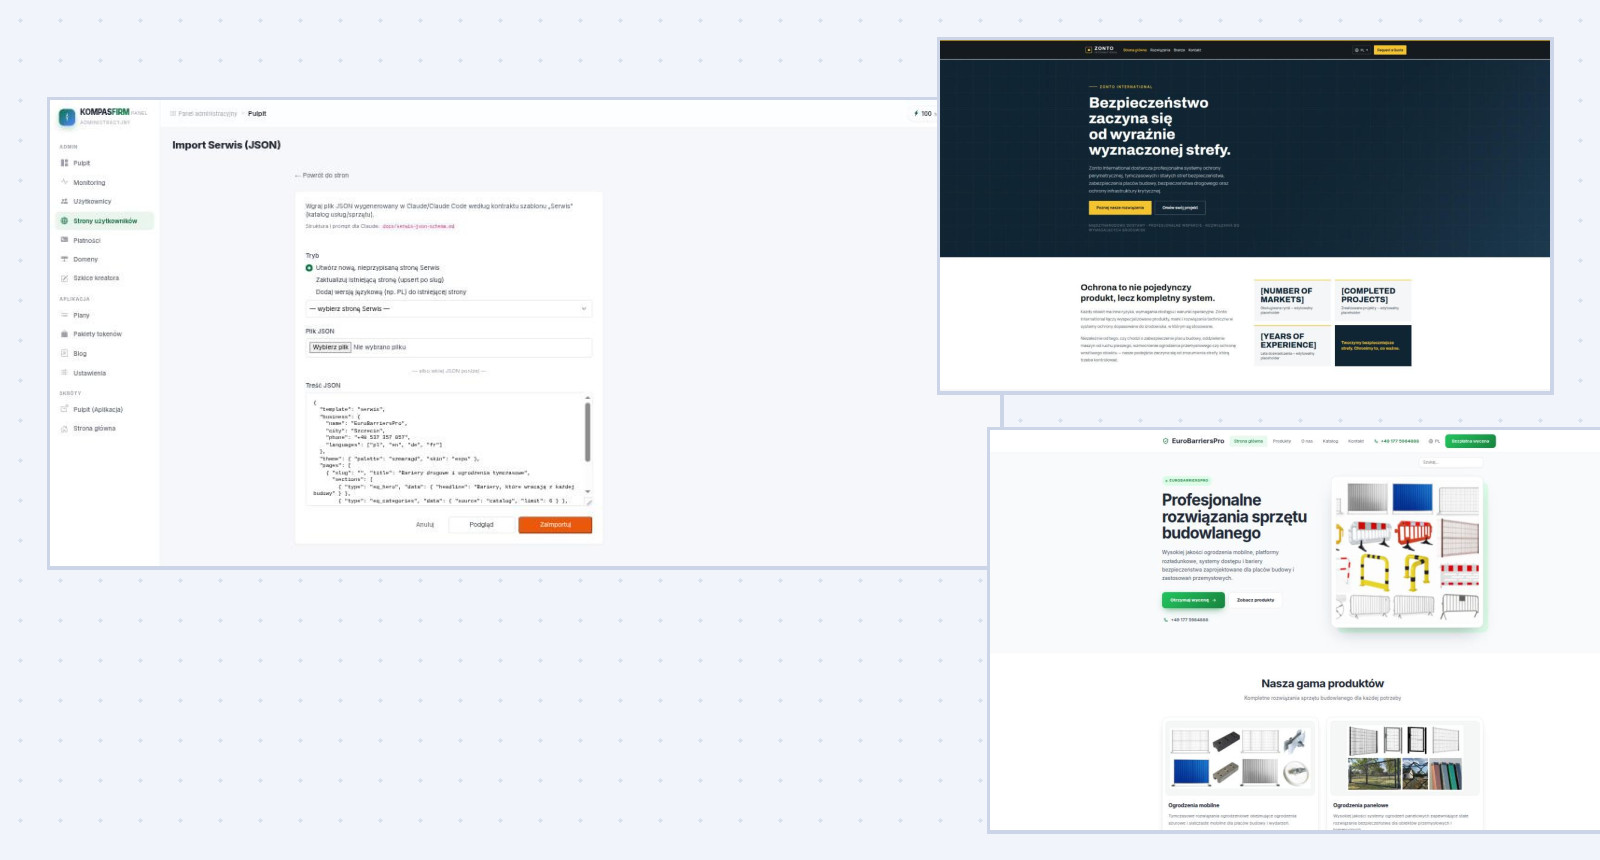1600x860 pixels.
Task: Open Plany via its list icon
Action: [x=65, y=315]
